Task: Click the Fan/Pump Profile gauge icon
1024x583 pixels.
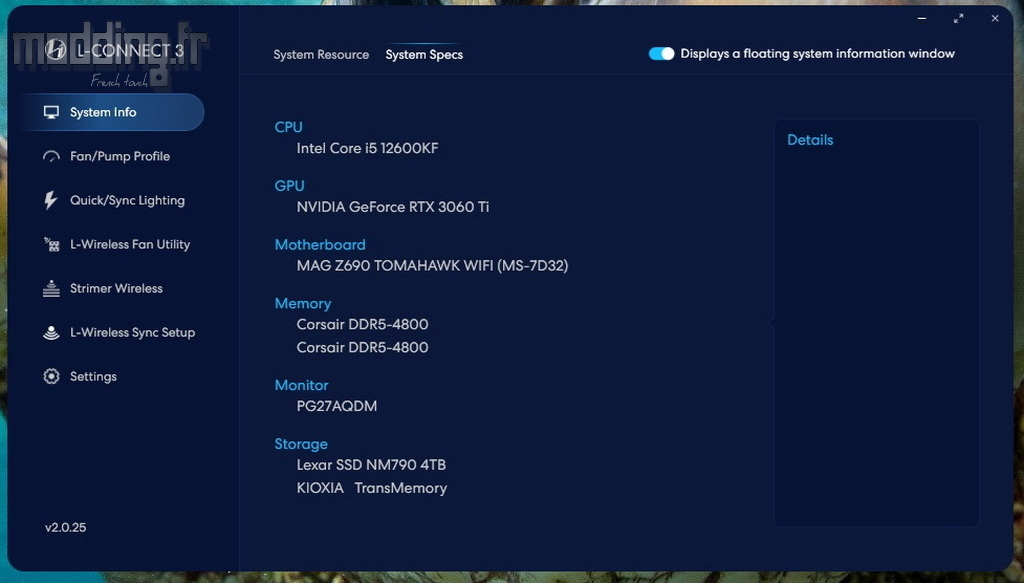Action: click(51, 157)
